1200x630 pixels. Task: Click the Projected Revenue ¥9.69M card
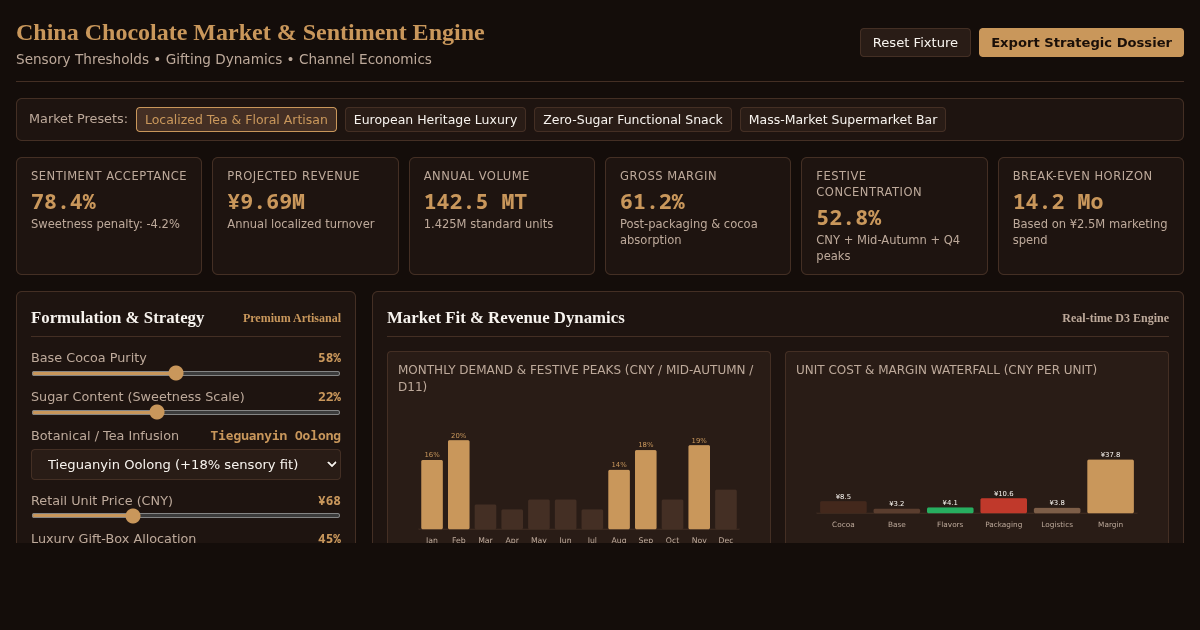(x=305, y=216)
